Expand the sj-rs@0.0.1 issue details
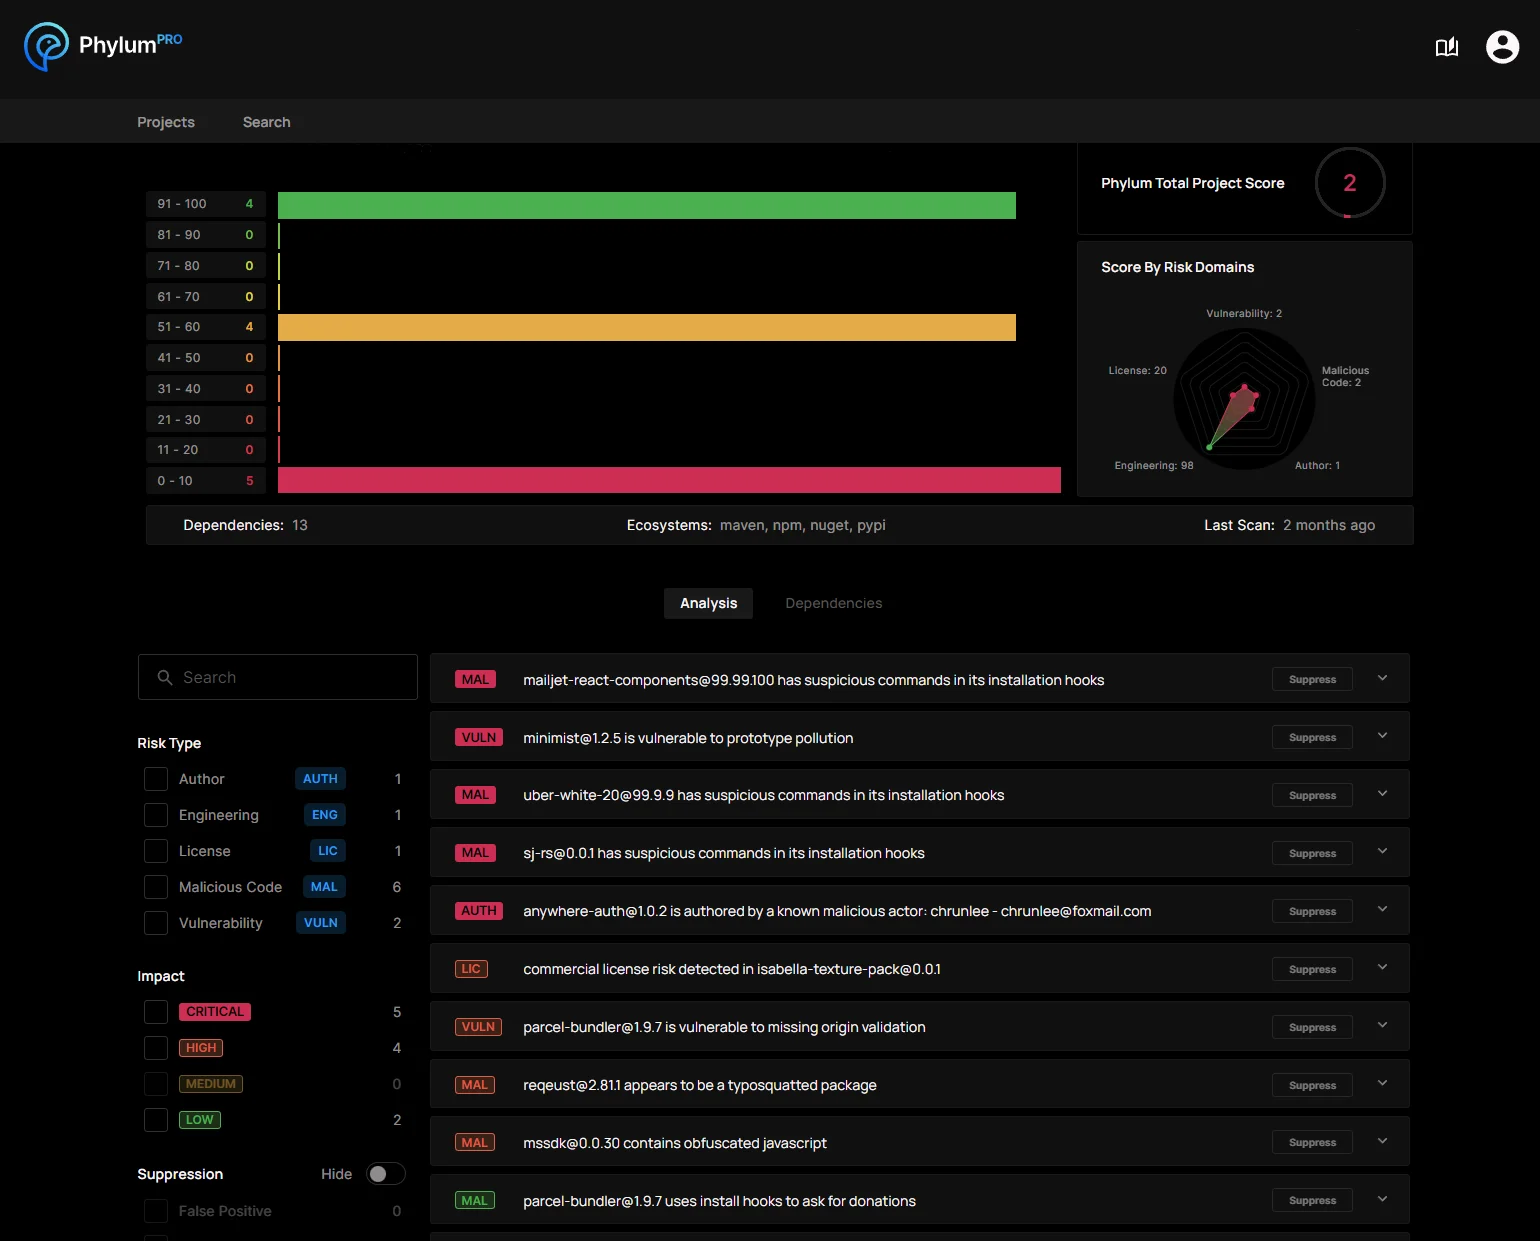This screenshot has width=1540, height=1241. pos(1382,852)
